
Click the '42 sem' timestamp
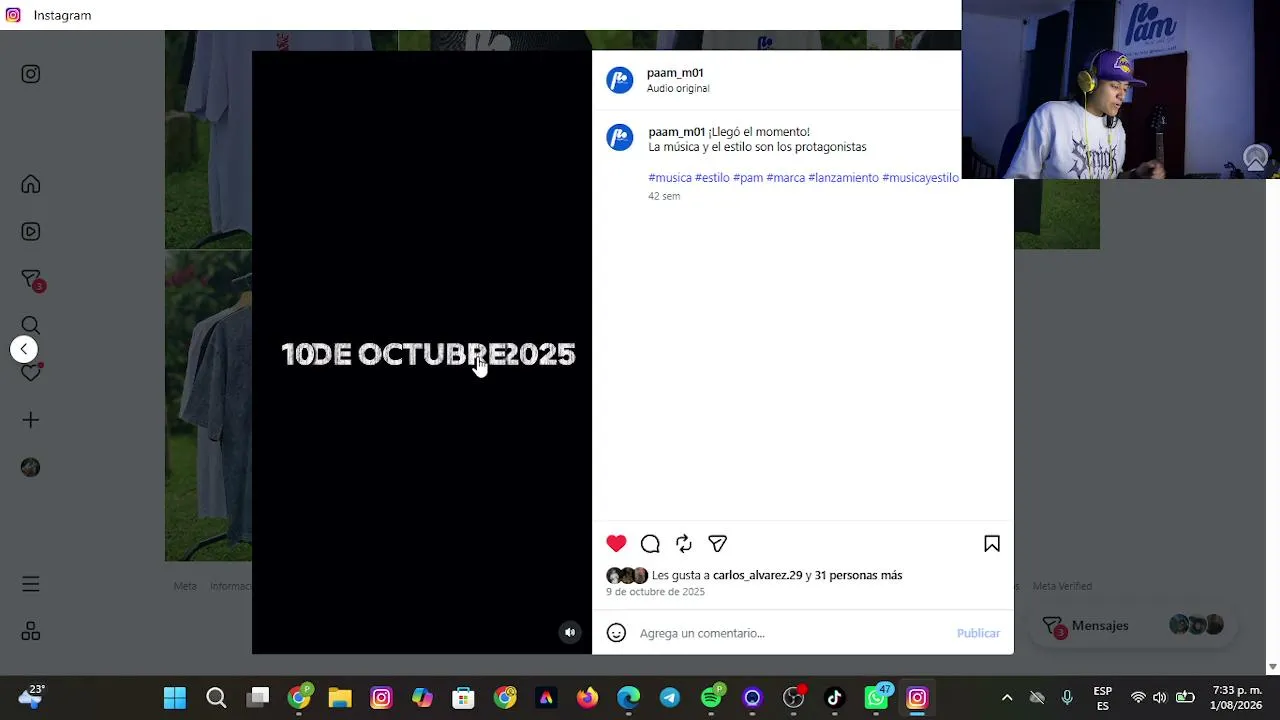pos(664,196)
